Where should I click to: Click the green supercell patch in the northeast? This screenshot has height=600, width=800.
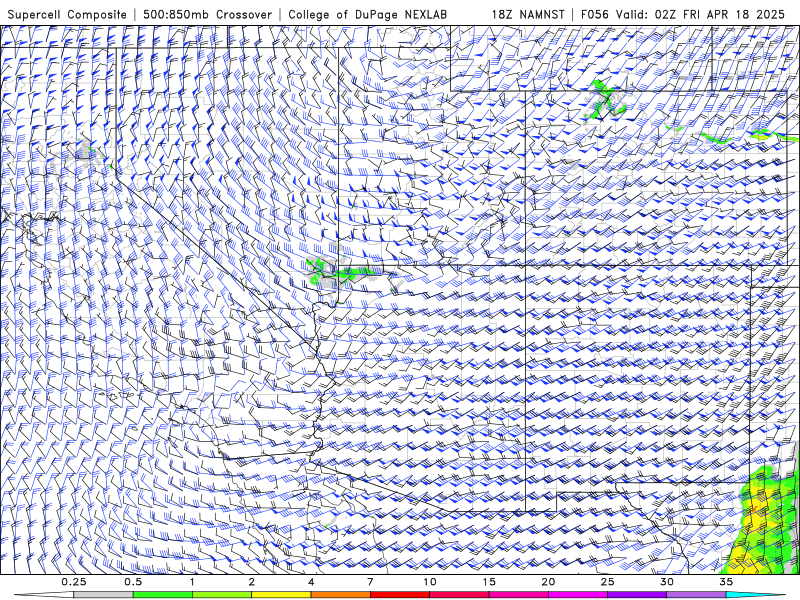[606, 99]
